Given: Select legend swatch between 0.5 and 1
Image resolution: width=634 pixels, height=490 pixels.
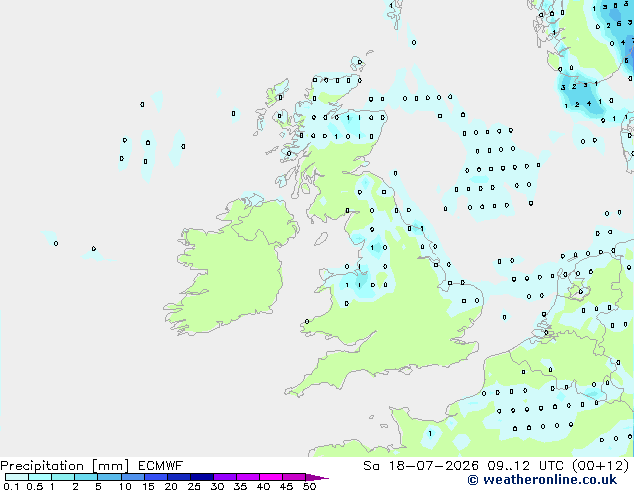Looking at the screenshot, I should (40, 477).
